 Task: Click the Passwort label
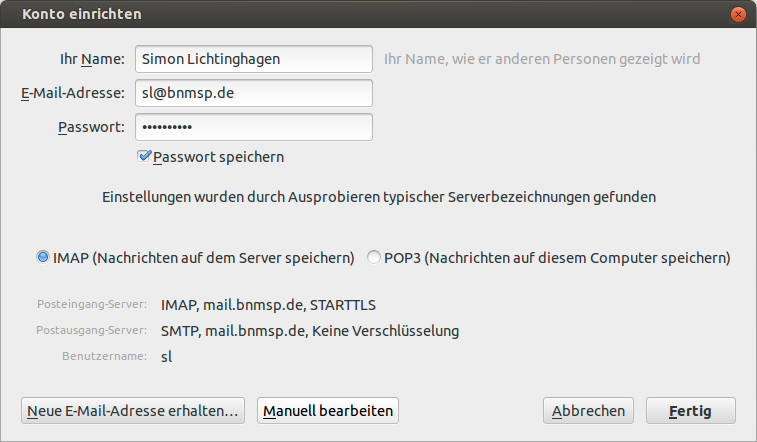click(91, 127)
